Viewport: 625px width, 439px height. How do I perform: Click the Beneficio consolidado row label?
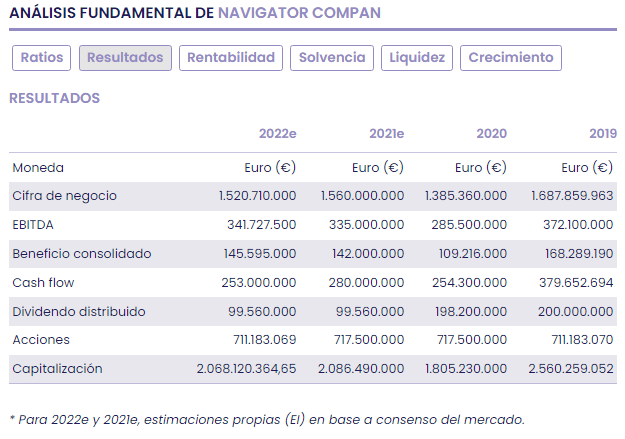(x=81, y=254)
